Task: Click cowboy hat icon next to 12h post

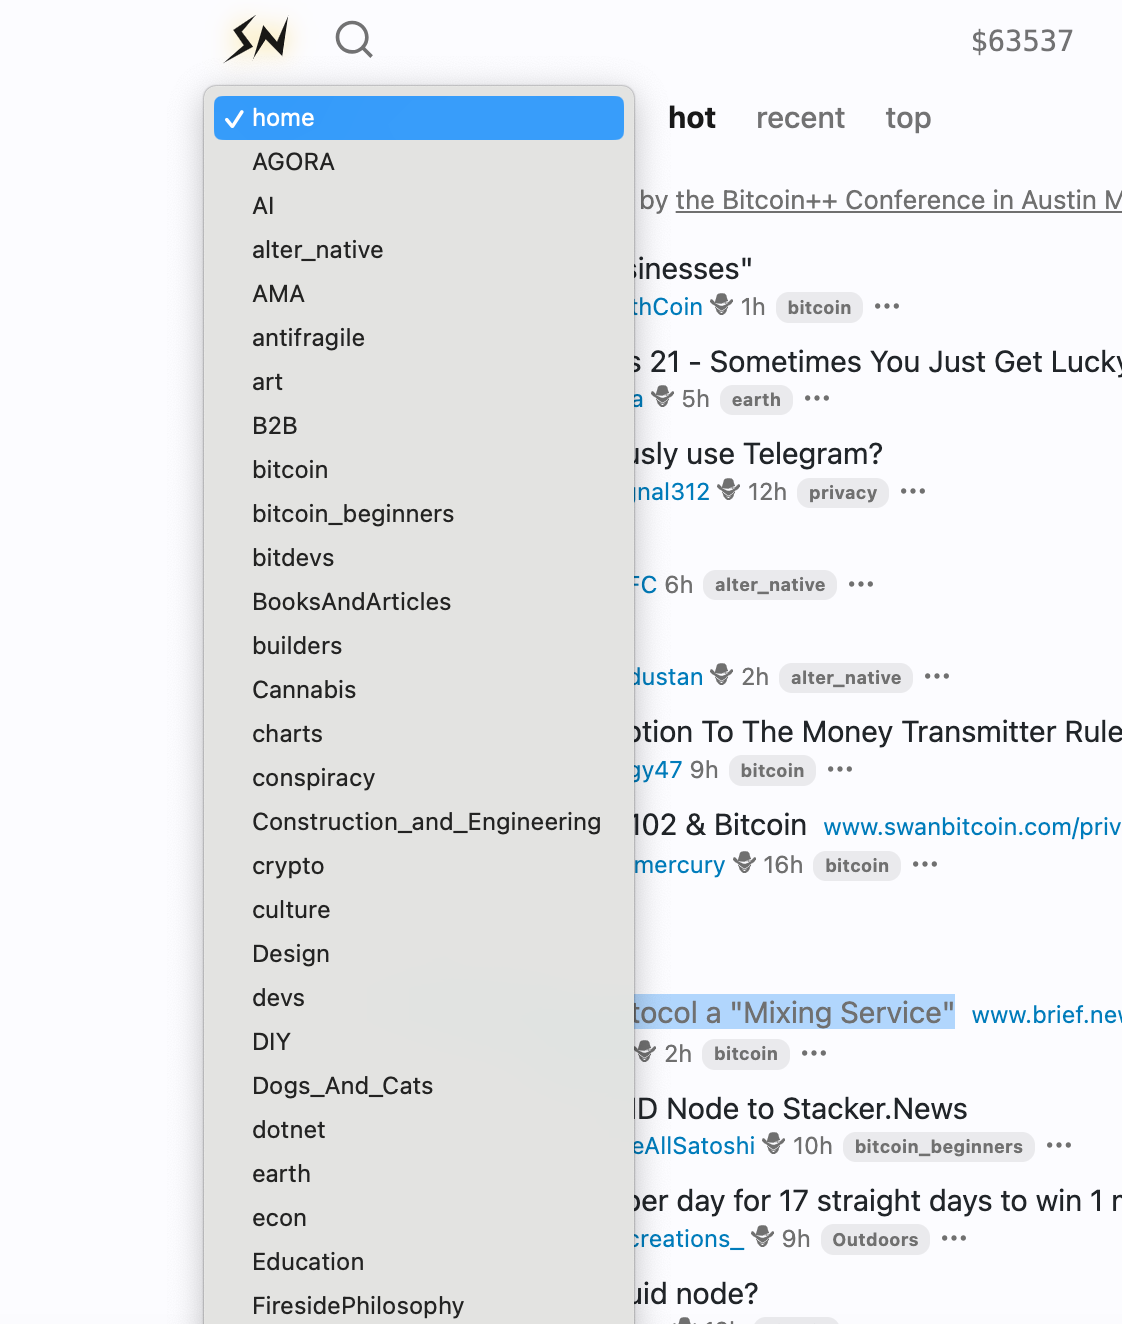Action: click(x=729, y=490)
